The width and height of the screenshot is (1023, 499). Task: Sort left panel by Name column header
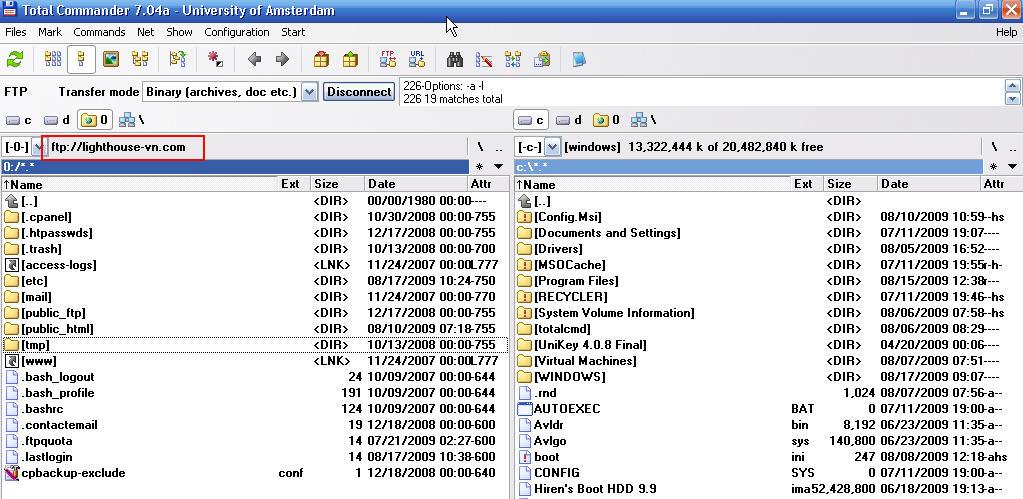click(x=140, y=184)
